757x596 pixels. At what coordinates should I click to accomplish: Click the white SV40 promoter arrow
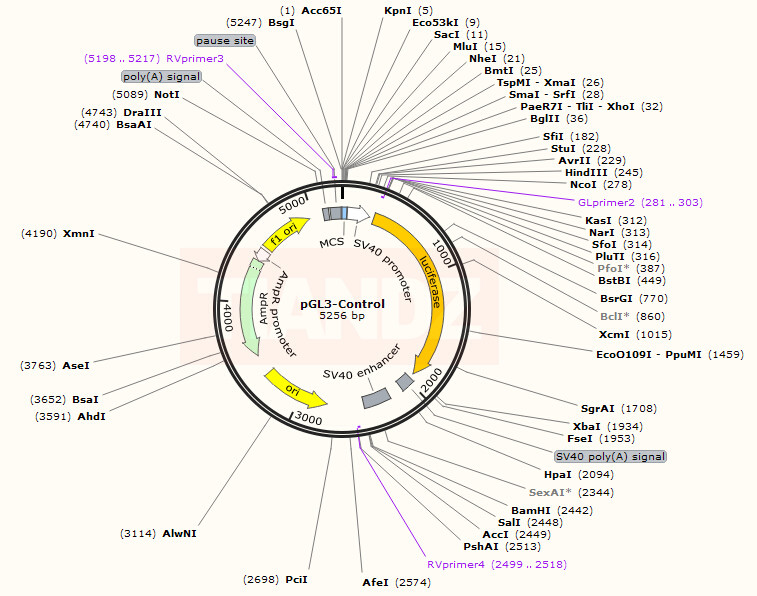coord(359,213)
